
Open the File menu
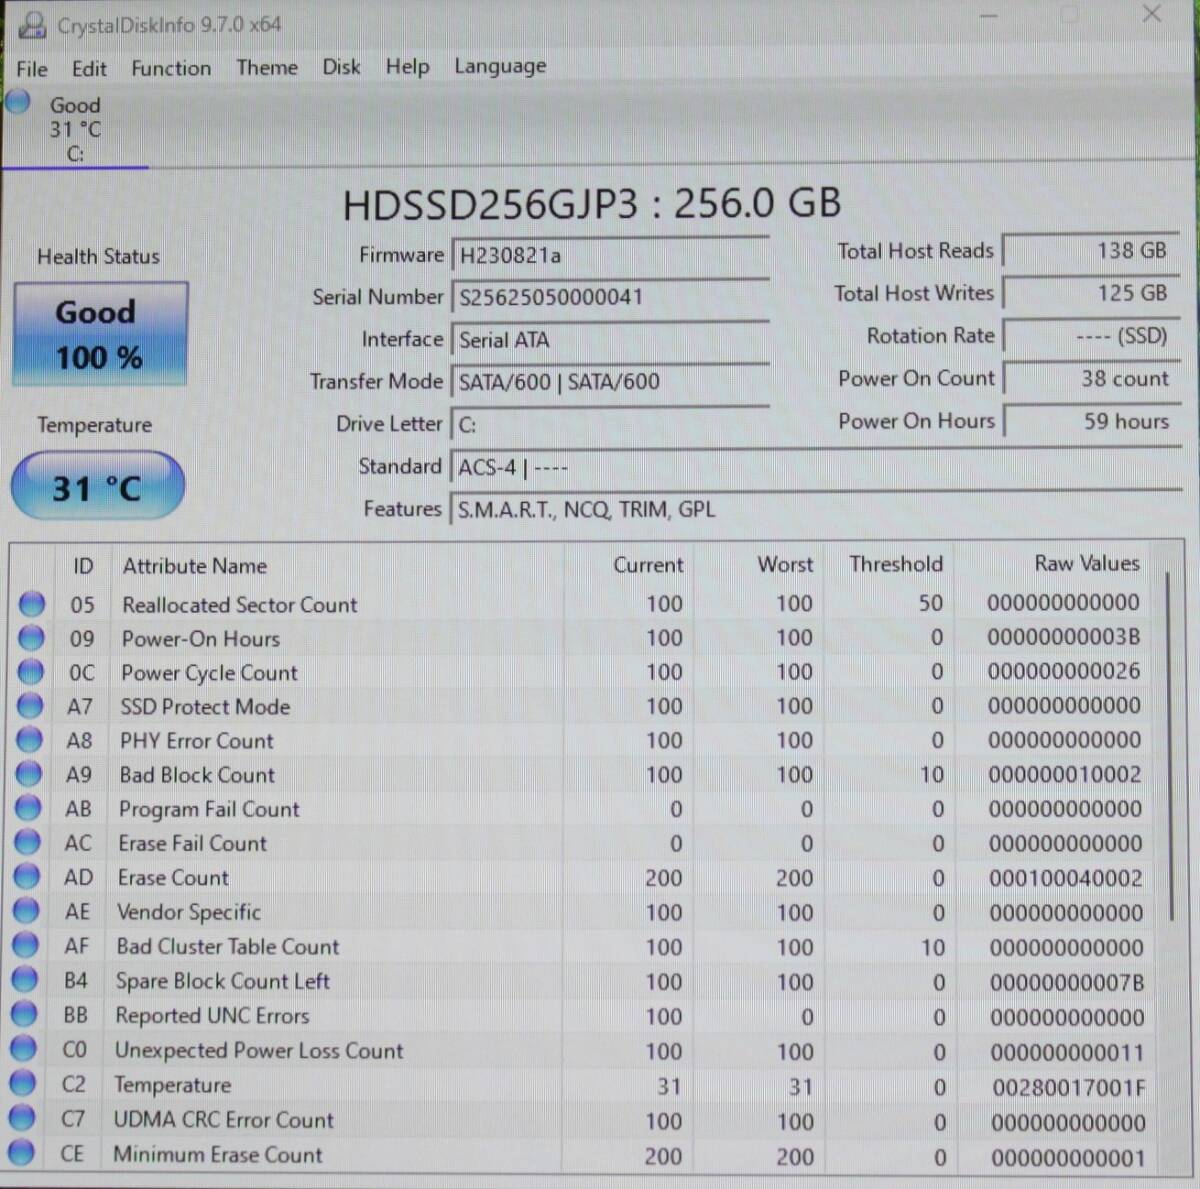(x=32, y=69)
